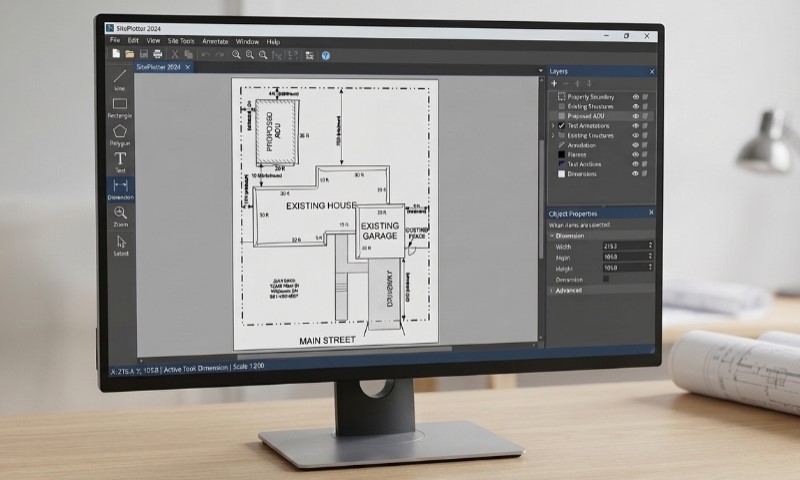Activate the Text tool
This screenshot has width=800, height=480.
120,162
